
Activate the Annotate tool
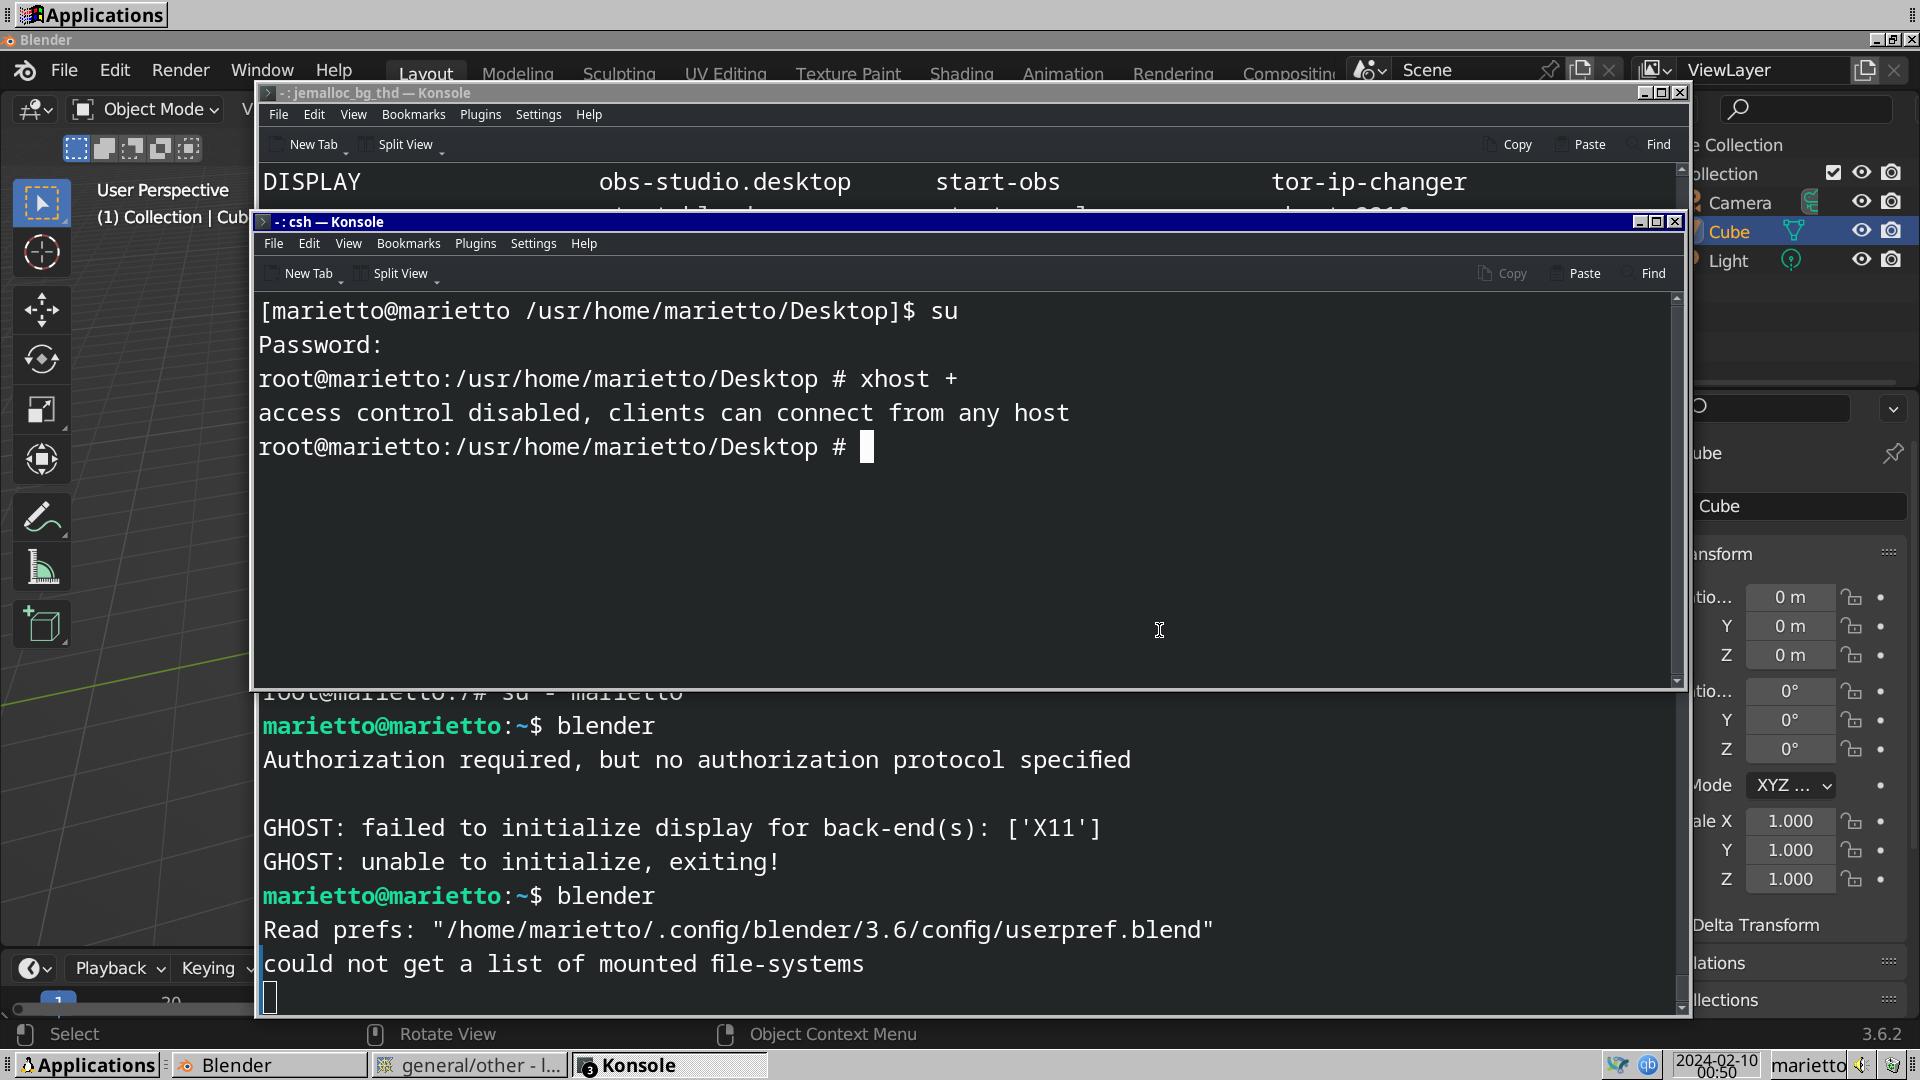(42, 517)
